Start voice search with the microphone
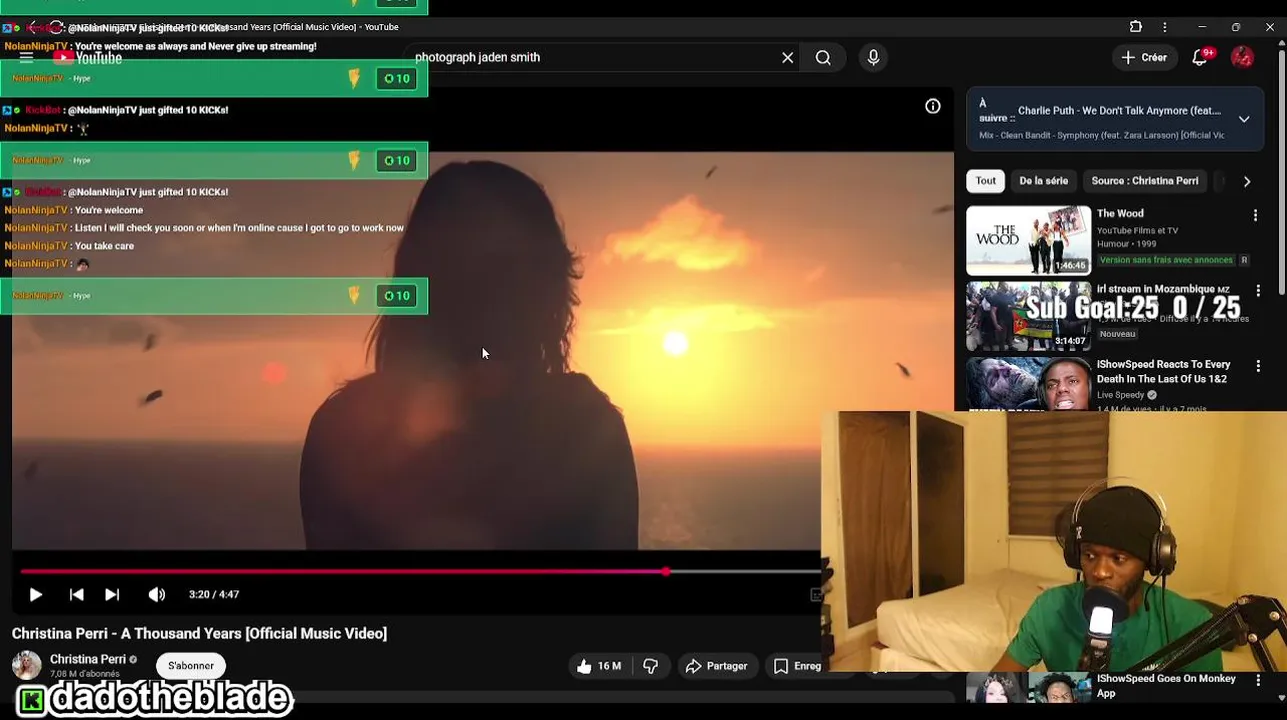This screenshot has height=720, width=1287. pyautogui.click(x=873, y=58)
